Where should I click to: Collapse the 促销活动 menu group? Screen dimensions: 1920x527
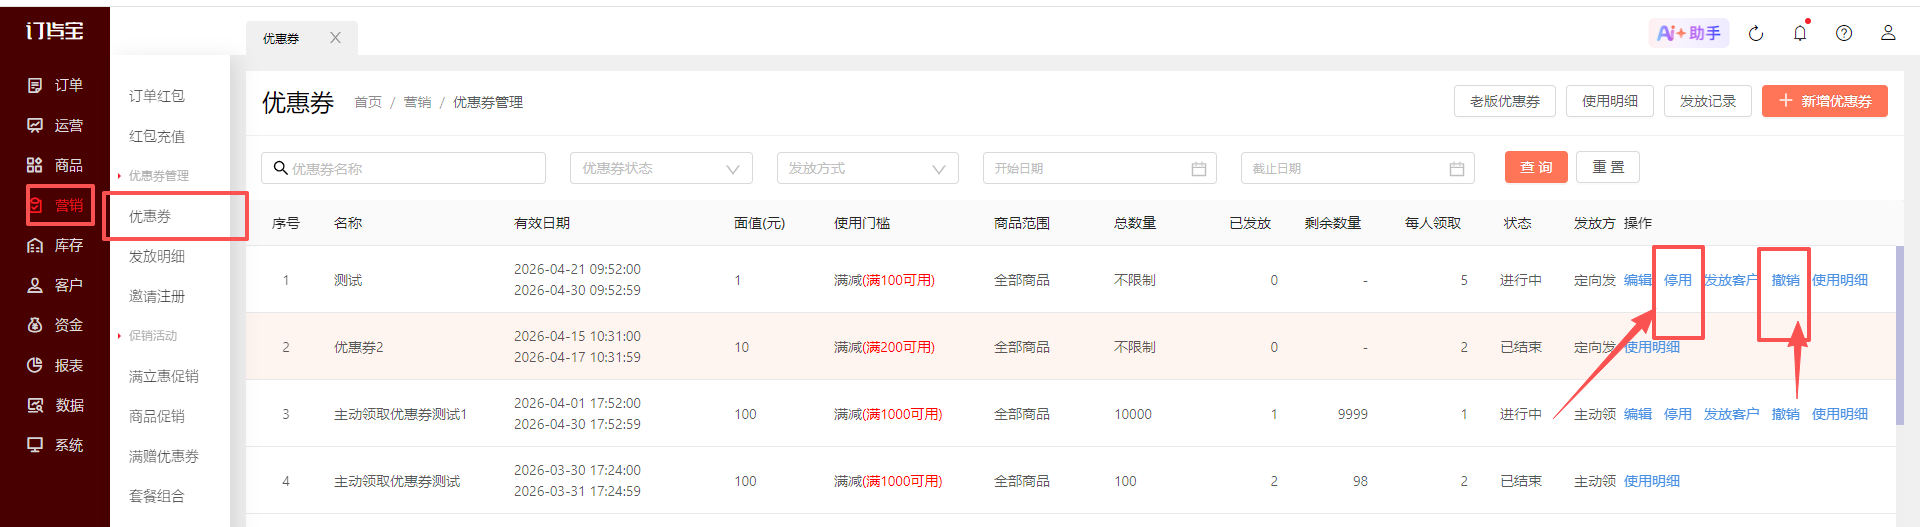[x=152, y=336]
